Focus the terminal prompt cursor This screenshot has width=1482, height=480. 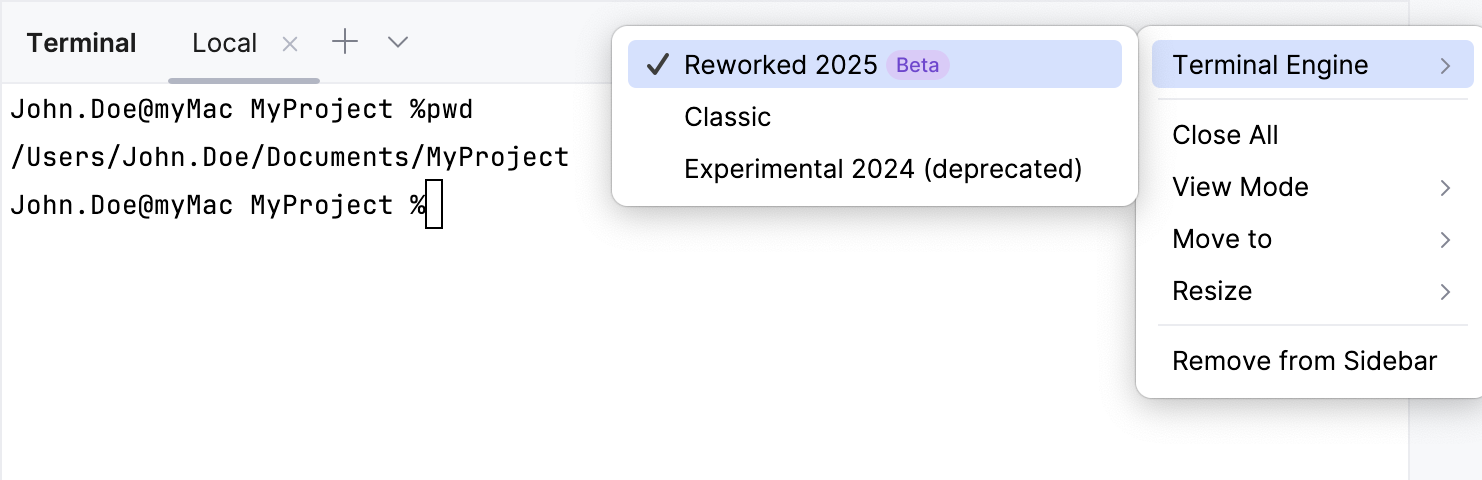434,205
